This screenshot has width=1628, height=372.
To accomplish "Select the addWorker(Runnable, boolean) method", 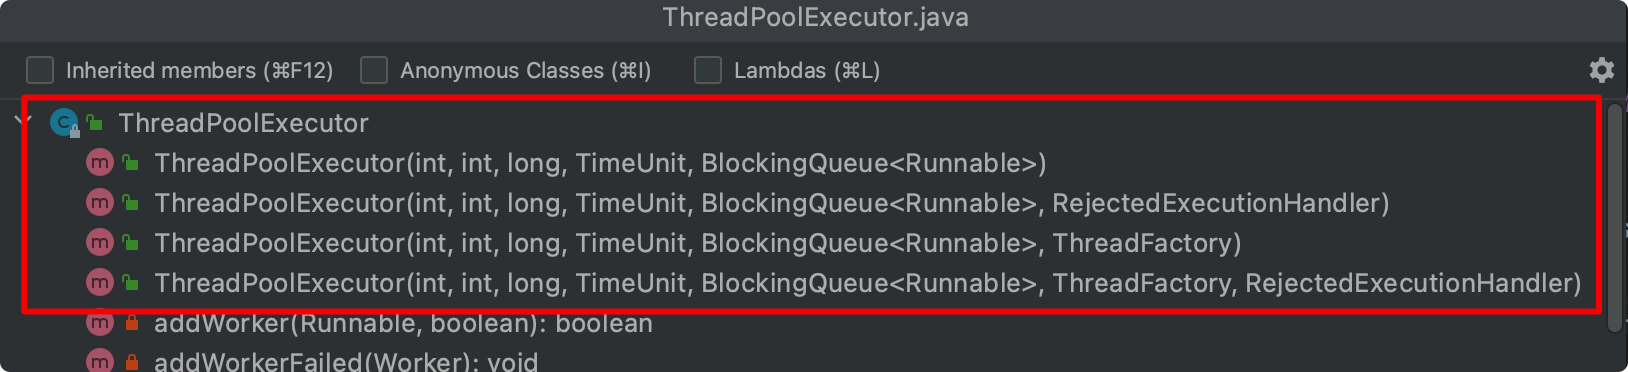I will (x=403, y=323).
